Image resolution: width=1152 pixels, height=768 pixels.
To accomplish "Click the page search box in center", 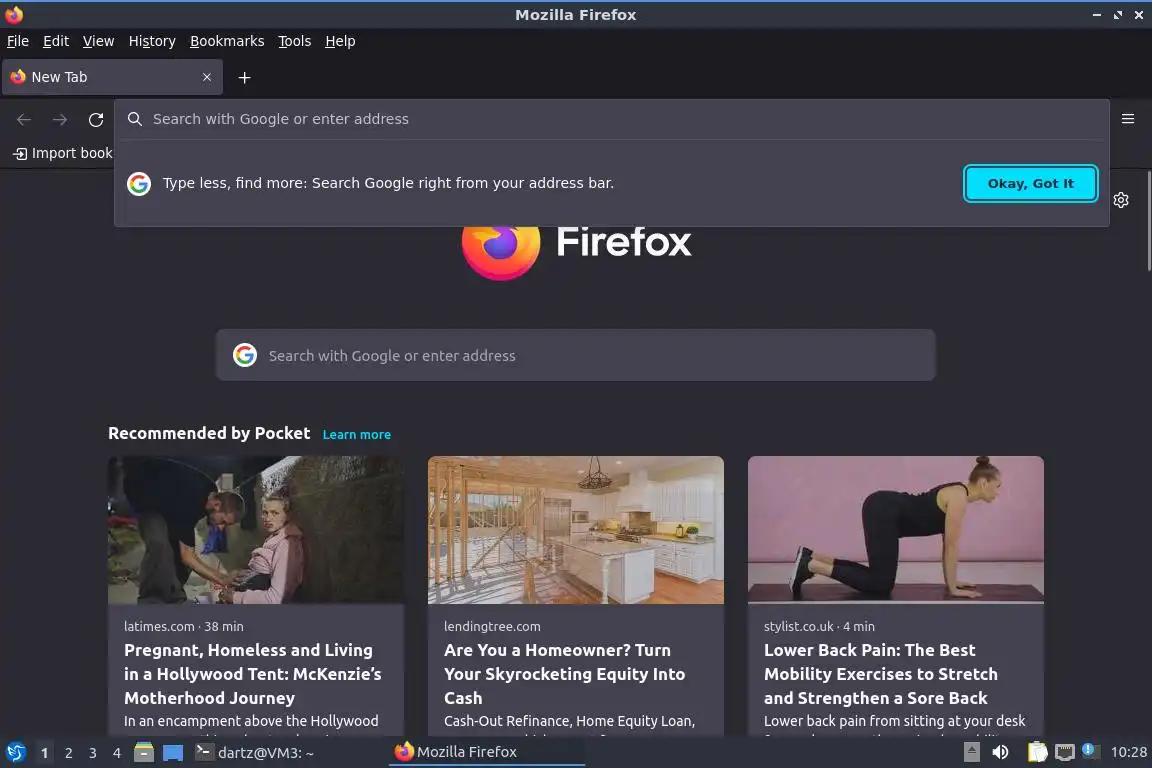I will pyautogui.click(x=575, y=356).
